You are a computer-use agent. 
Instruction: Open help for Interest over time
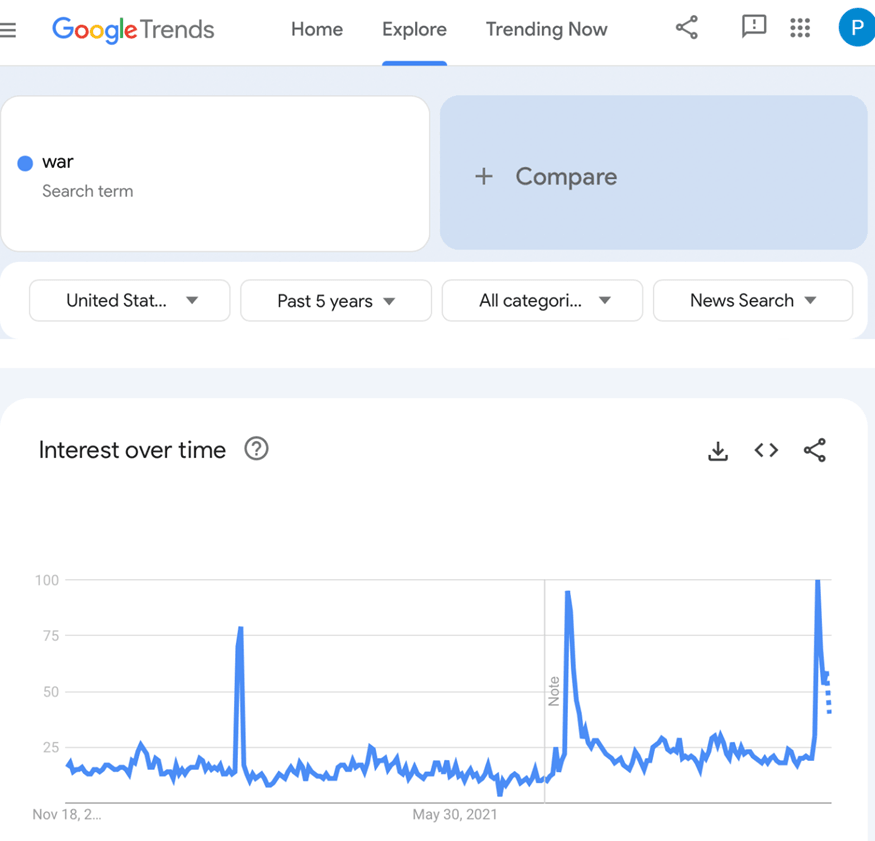(x=257, y=449)
